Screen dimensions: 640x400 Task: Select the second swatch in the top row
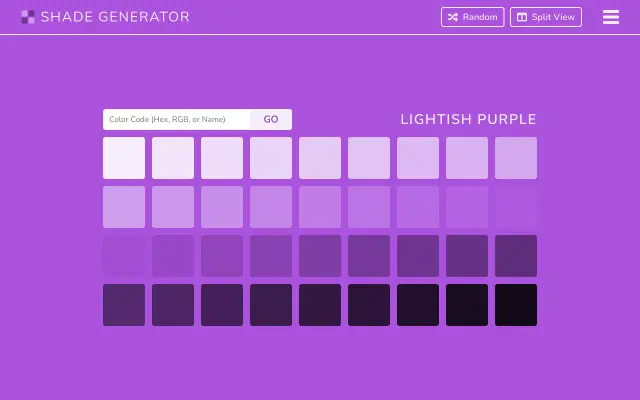point(173,158)
